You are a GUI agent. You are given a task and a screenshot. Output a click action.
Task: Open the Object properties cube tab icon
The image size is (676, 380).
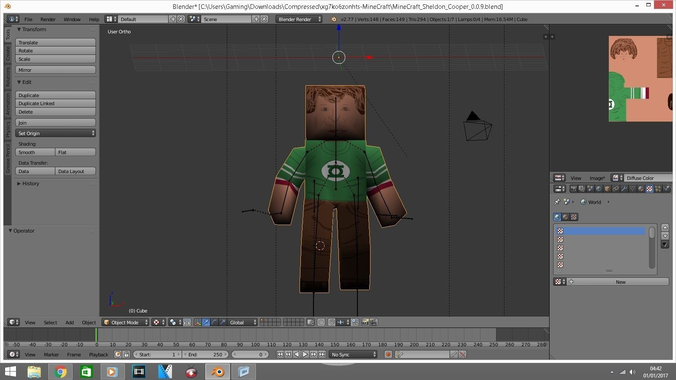607,188
